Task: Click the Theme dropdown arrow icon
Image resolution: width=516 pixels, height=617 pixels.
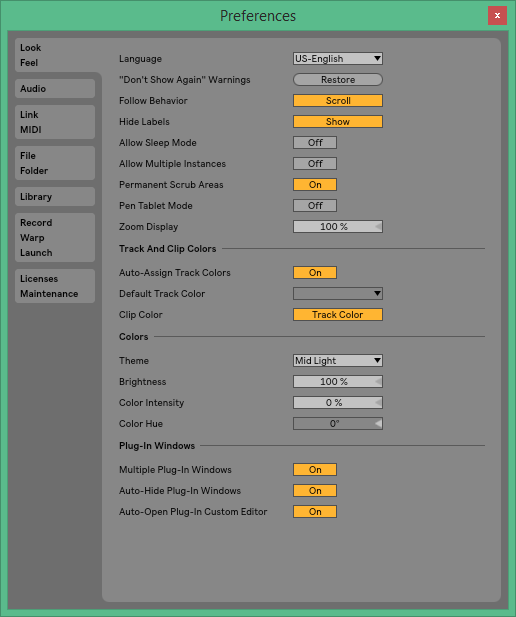Action: [x=377, y=360]
